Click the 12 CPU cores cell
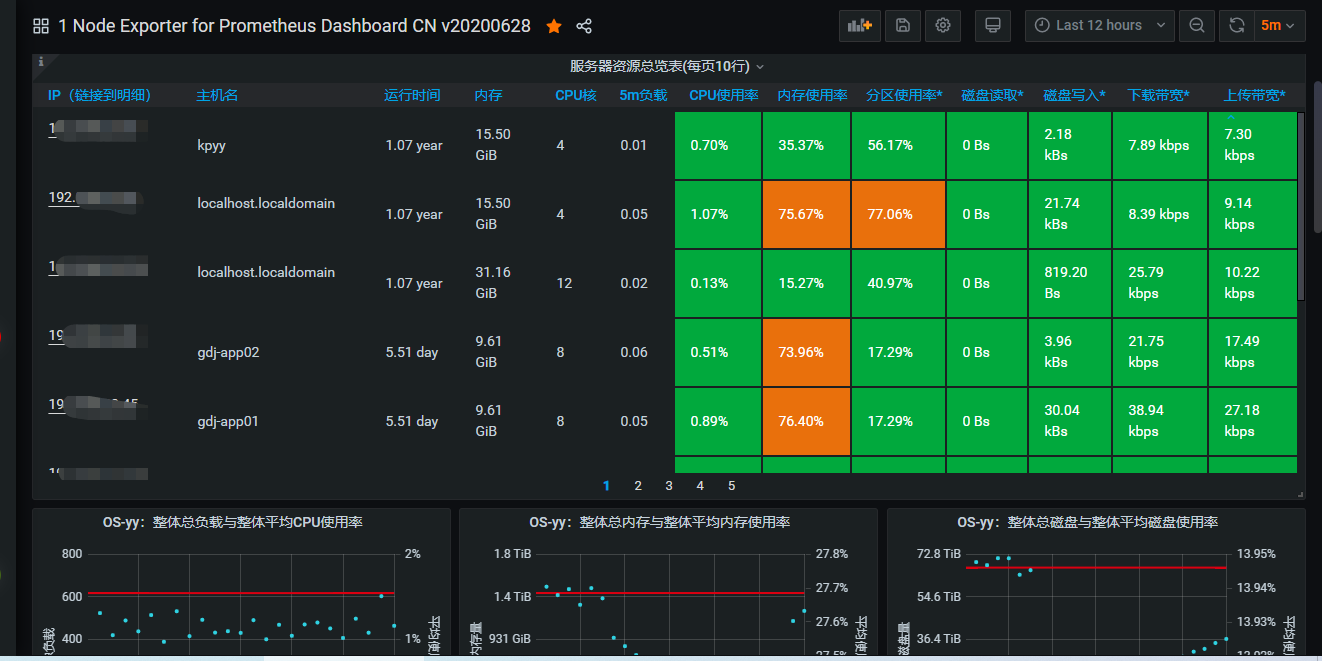1322x661 pixels. click(564, 283)
